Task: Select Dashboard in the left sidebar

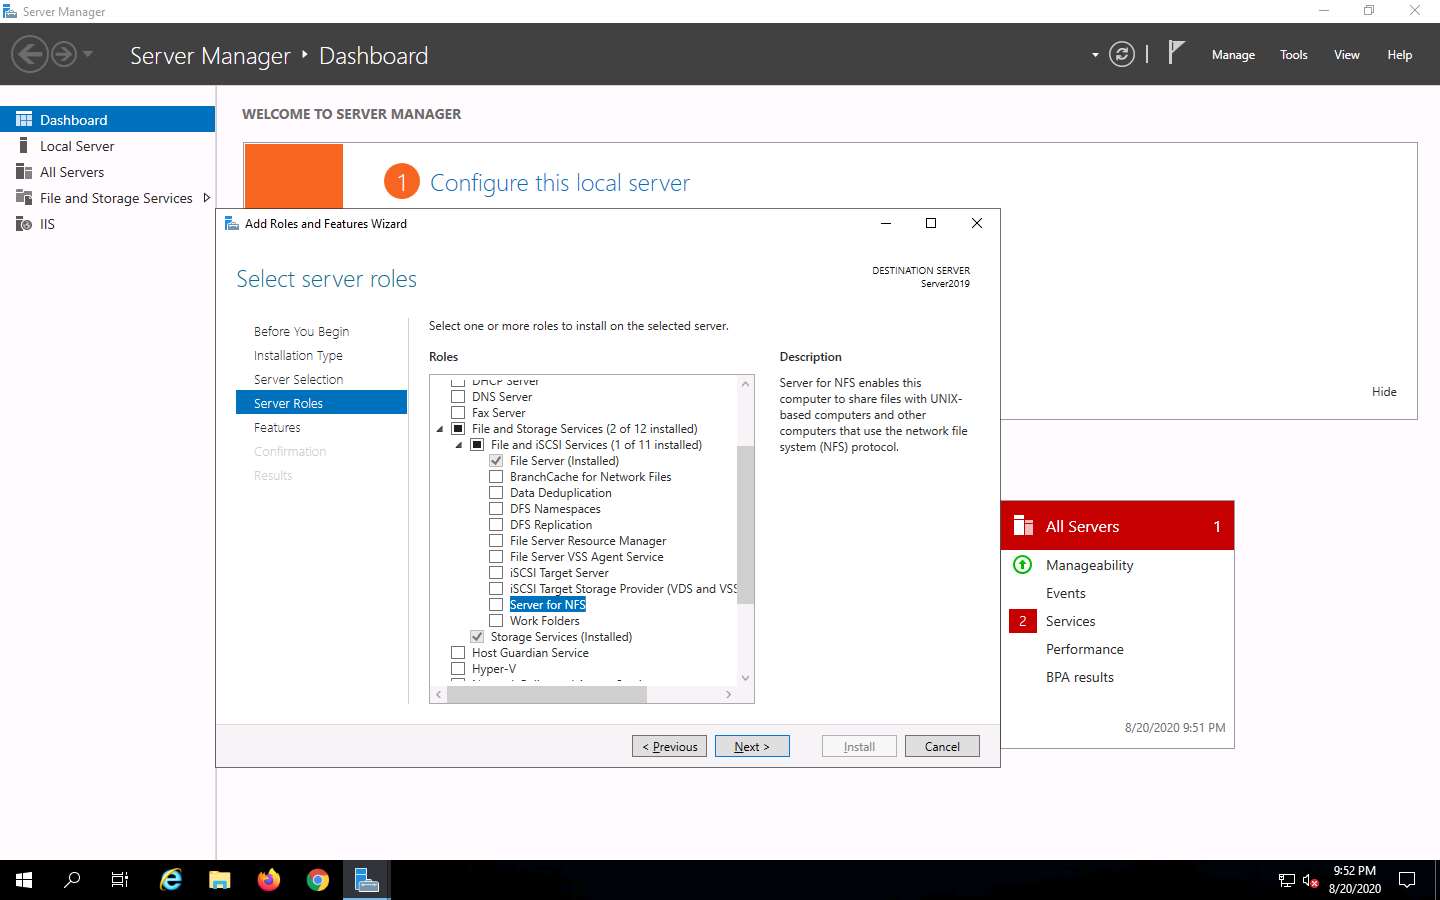Action: pos(107,119)
